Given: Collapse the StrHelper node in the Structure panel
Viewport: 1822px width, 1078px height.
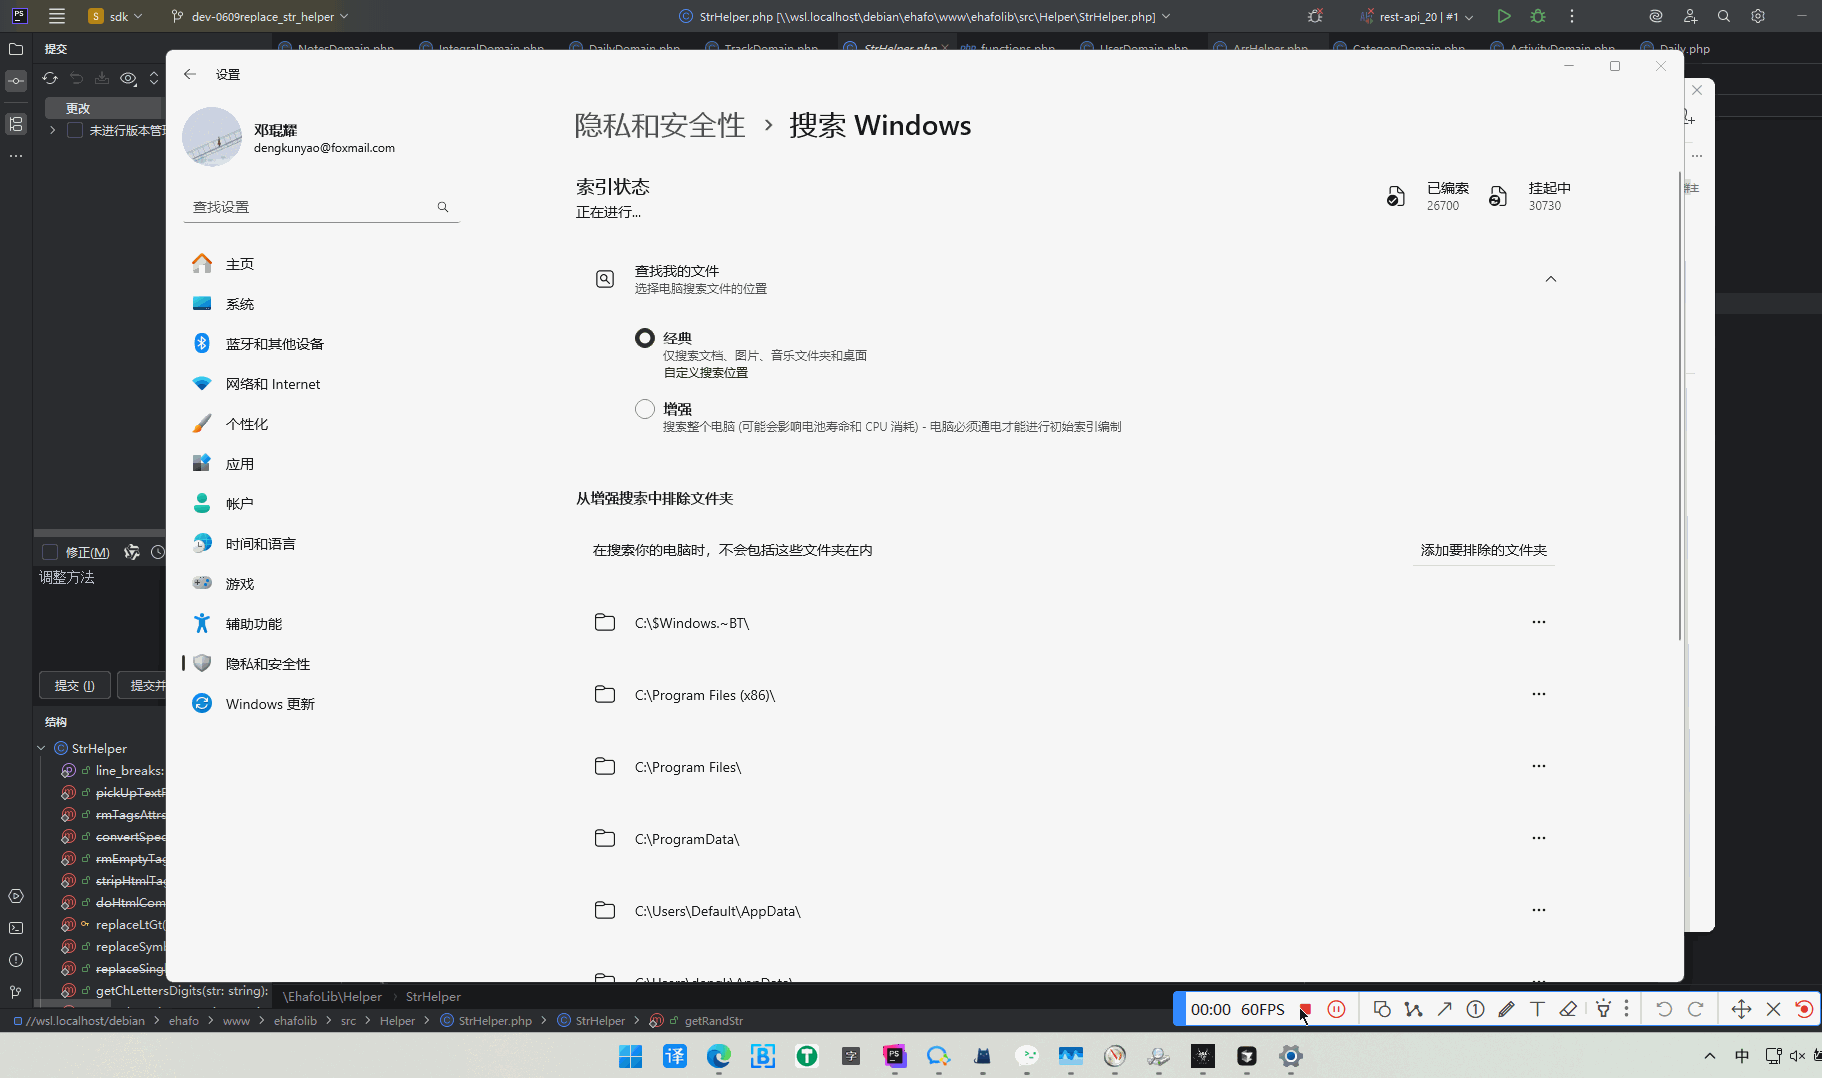Looking at the screenshot, I should click(41, 747).
